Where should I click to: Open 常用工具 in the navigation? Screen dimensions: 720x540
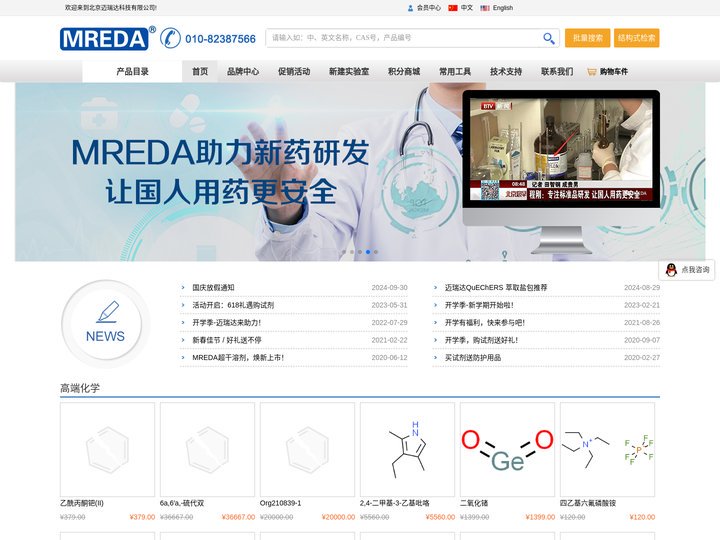point(455,71)
